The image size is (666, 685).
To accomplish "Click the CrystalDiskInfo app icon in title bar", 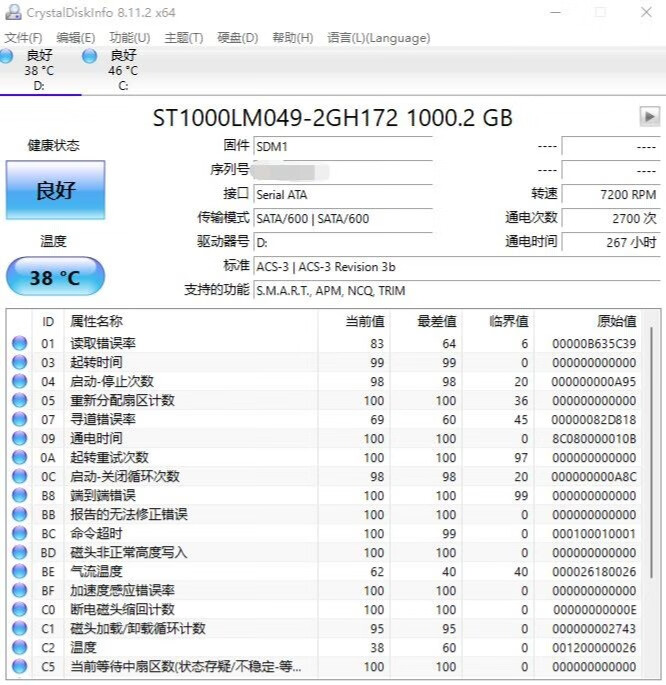I will [13, 12].
